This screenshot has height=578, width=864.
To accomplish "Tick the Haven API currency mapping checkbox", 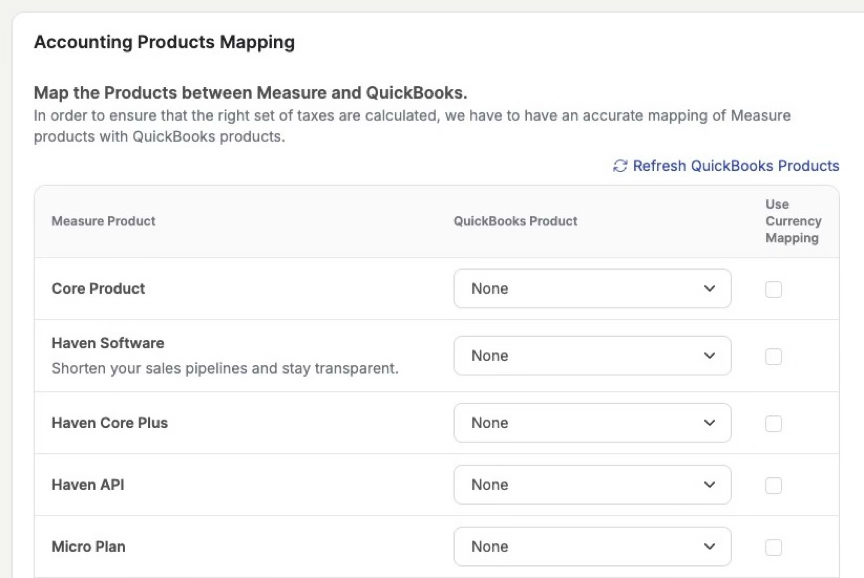I will click(x=773, y=486).
